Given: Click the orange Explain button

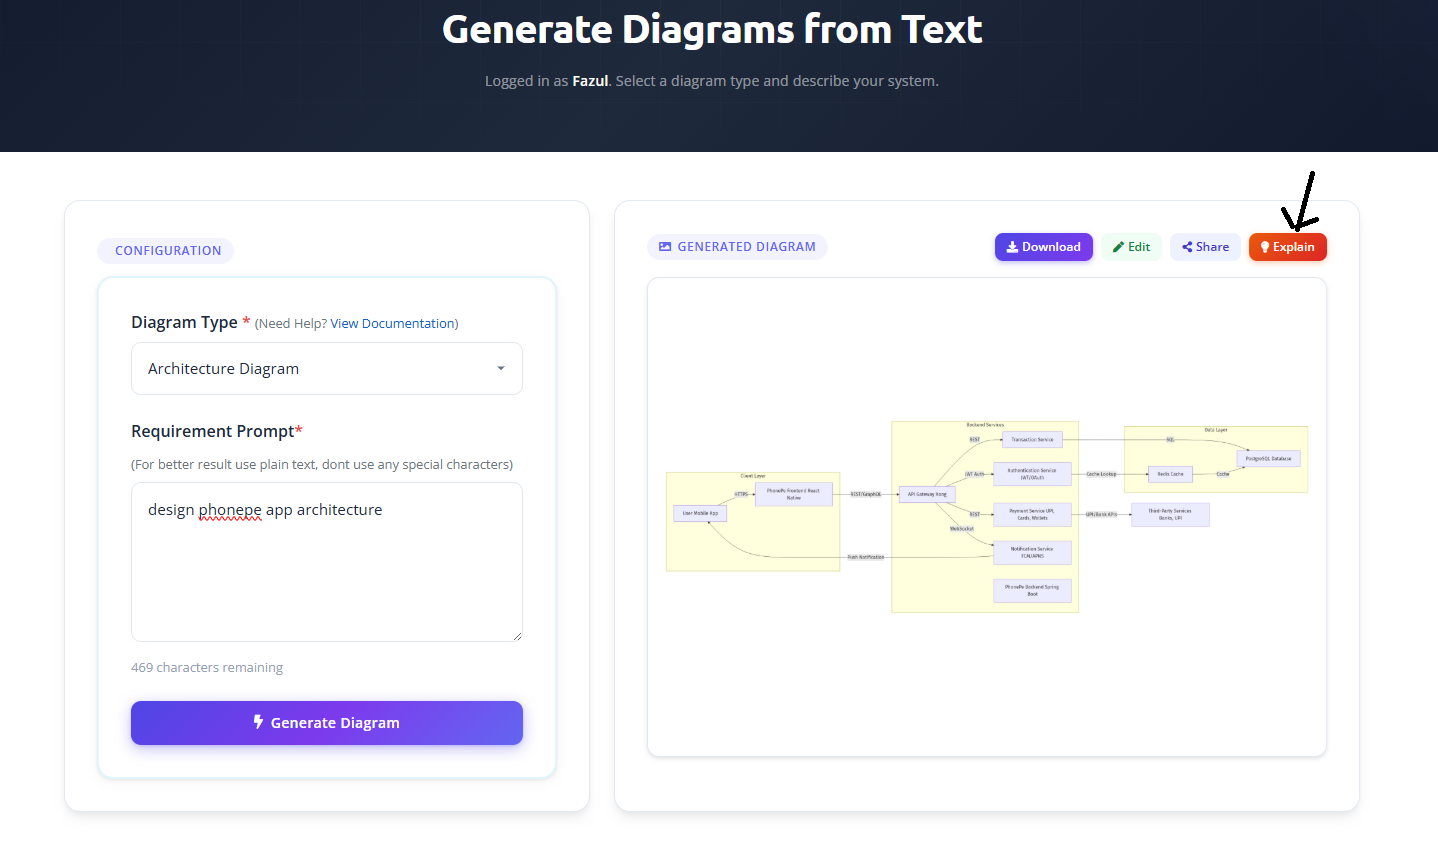Looking at the screenshot, I should point(1287,247).
